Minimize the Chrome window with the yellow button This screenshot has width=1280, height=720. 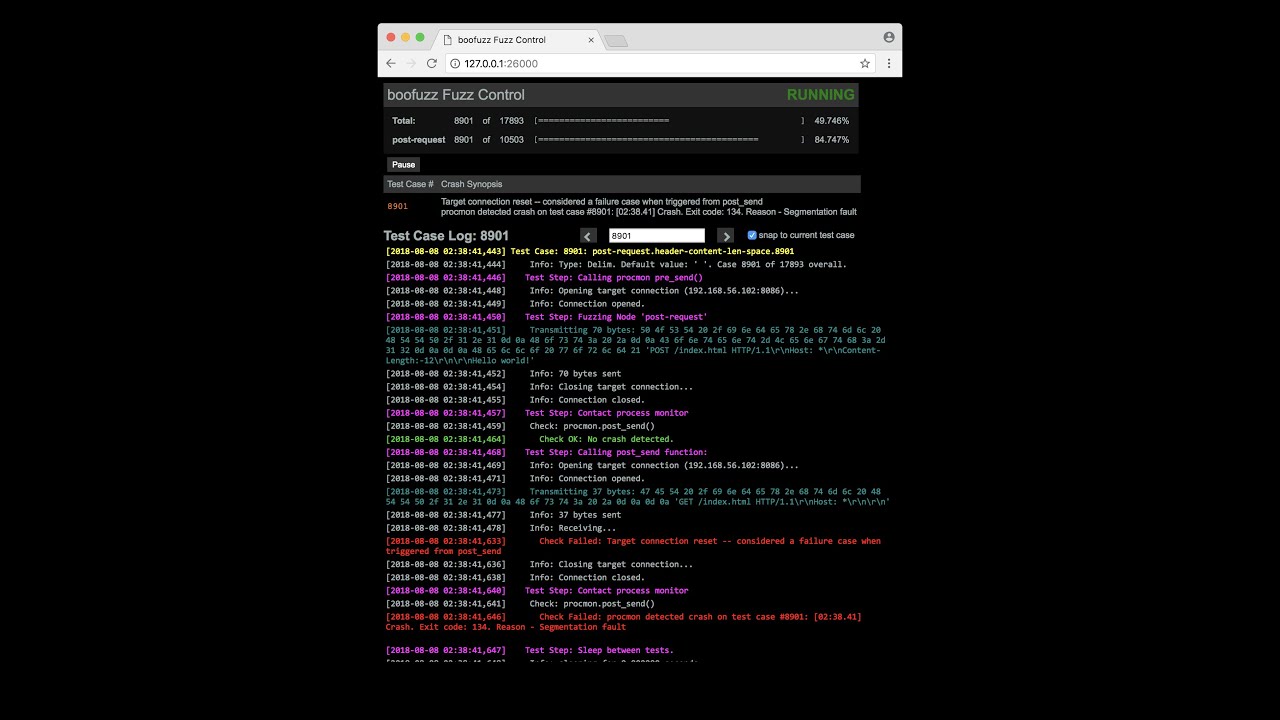click(x=405, y=37)
